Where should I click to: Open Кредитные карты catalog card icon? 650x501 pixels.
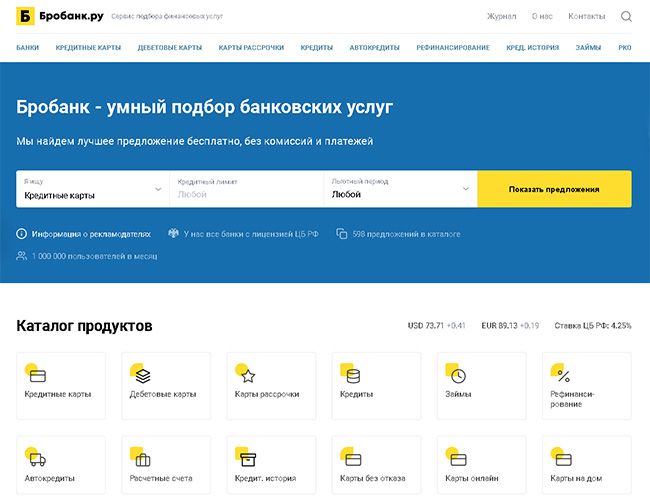pyautogui.click(x=36, y=373)
